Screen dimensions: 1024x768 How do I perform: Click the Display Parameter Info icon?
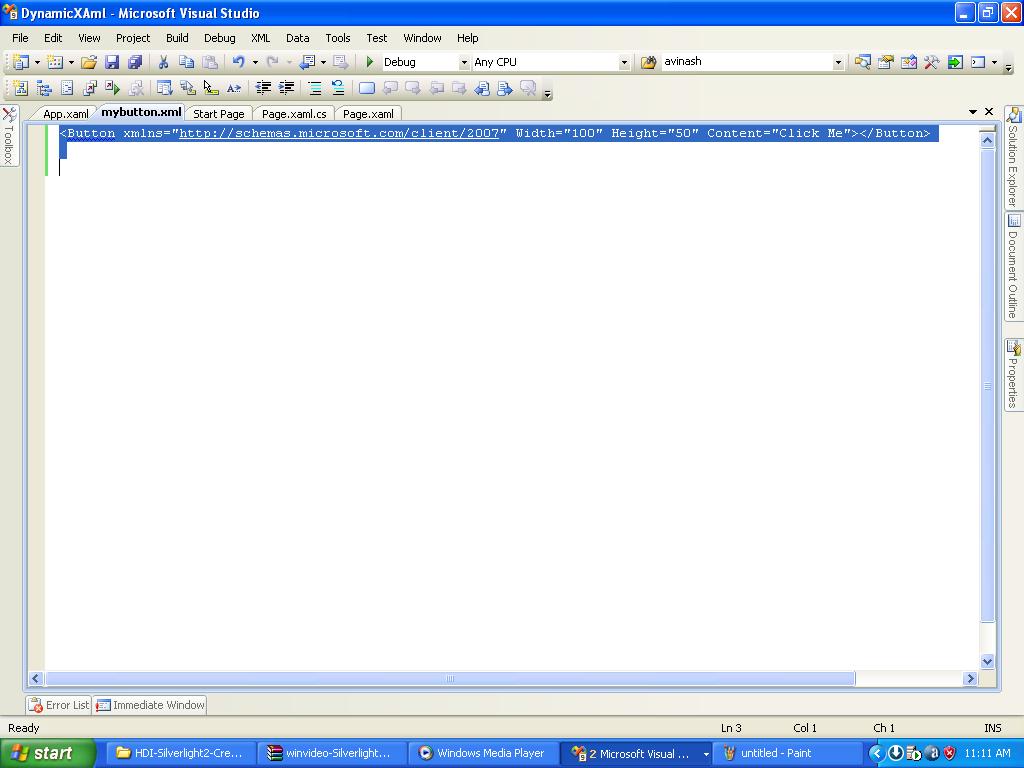click(187, 88)
